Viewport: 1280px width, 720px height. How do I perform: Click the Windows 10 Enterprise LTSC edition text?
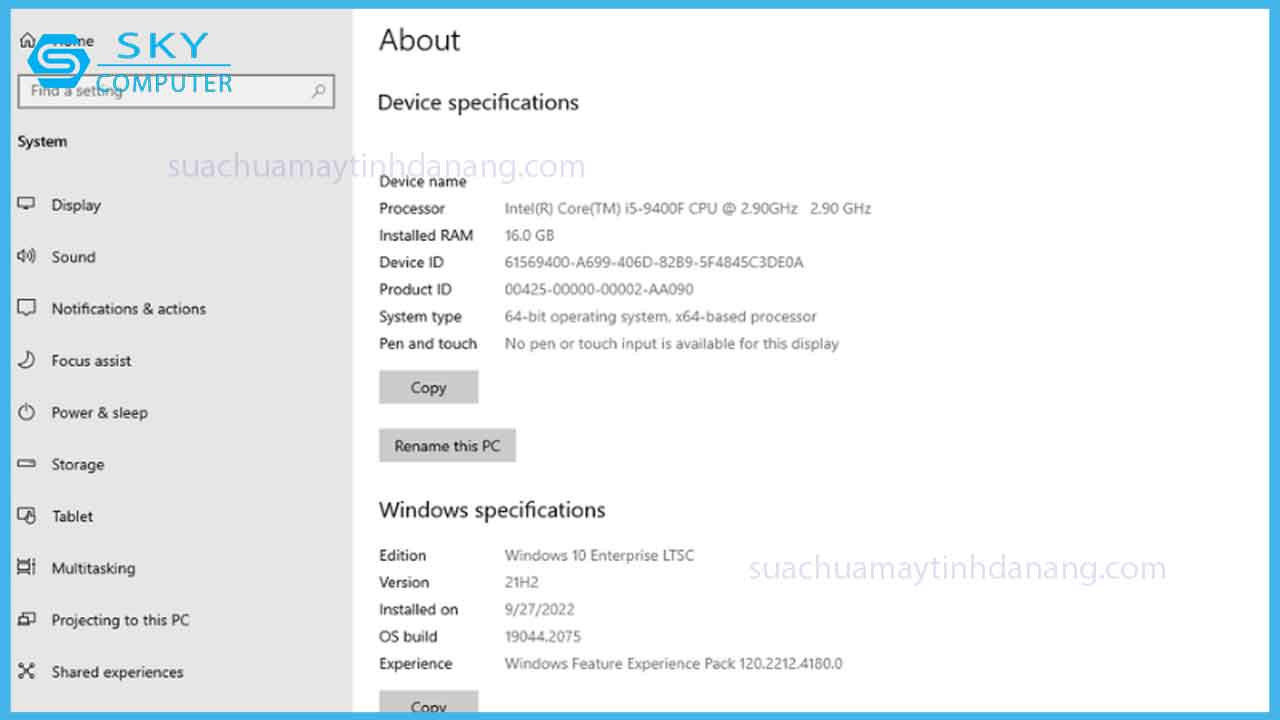pos(598,556)
